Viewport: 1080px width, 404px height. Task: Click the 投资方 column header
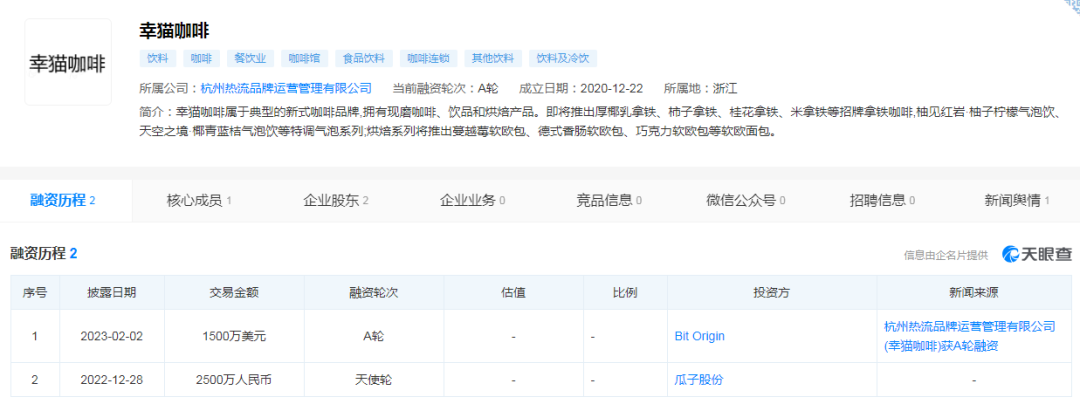click(x=771, y=293)
